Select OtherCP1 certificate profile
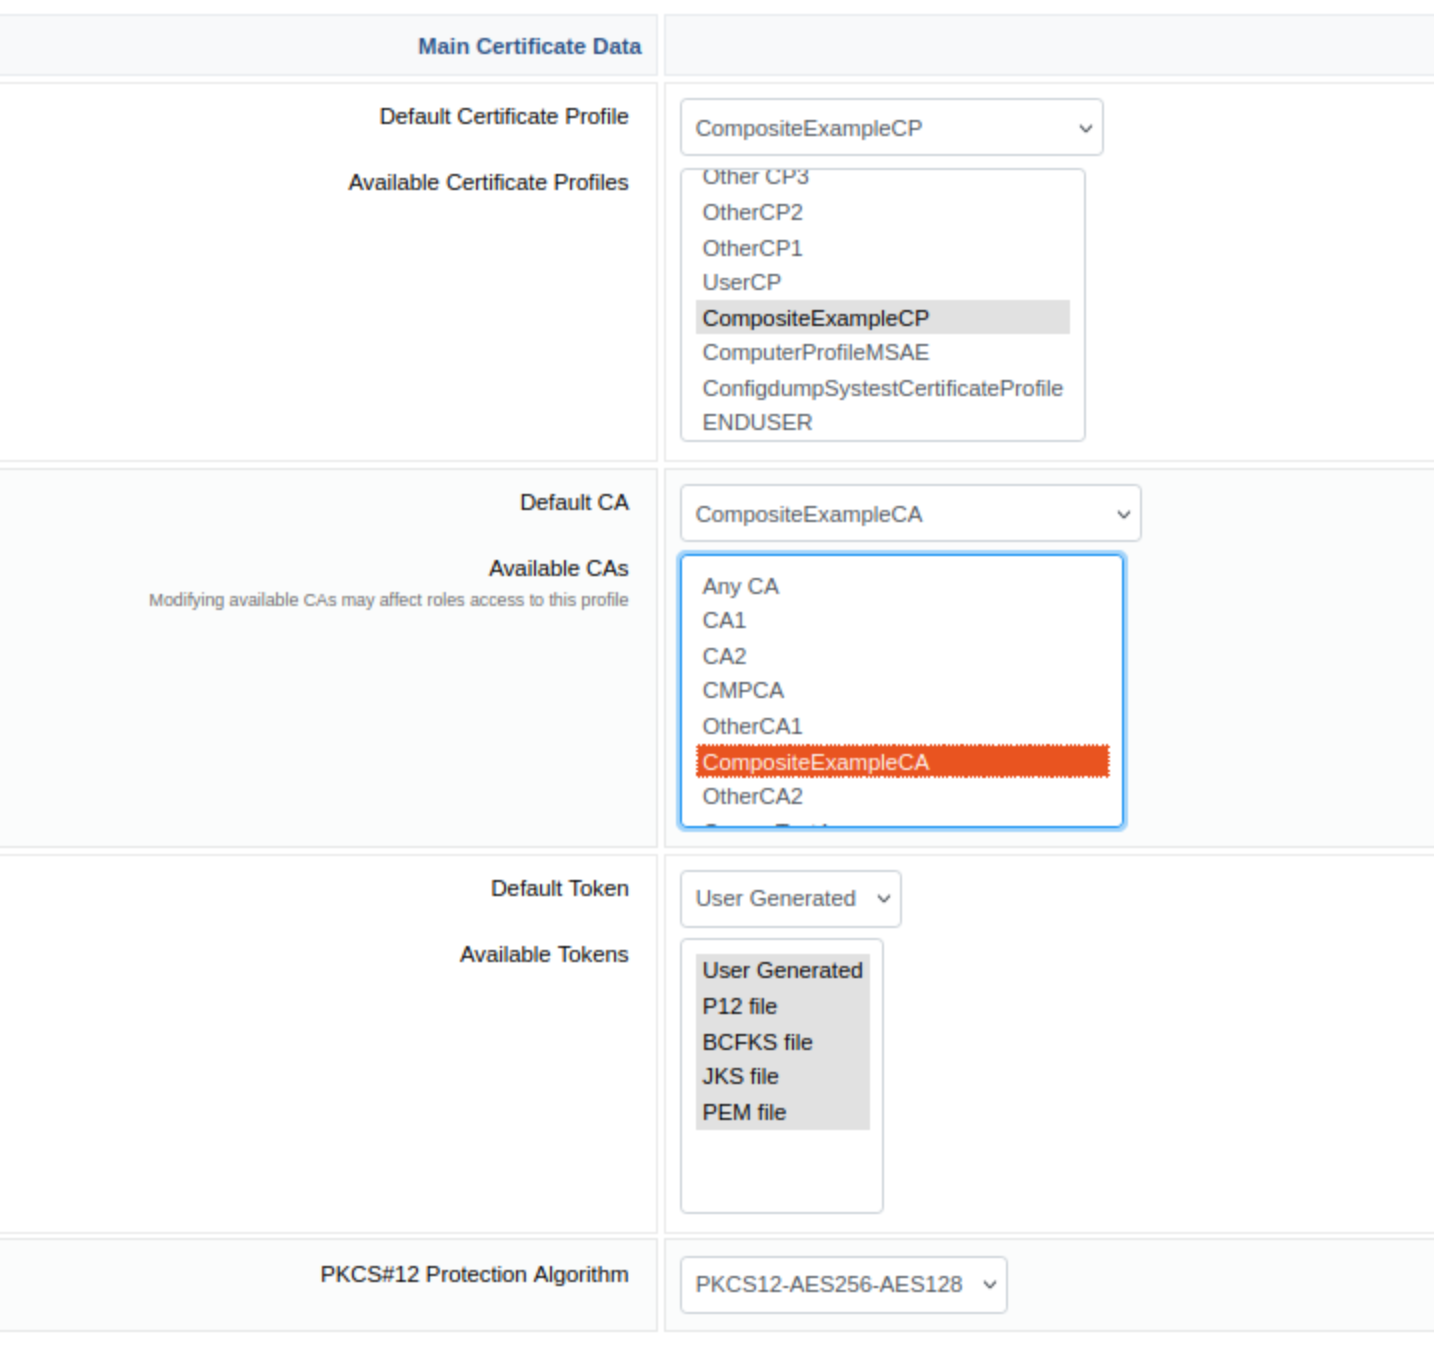 click(752, 248)
